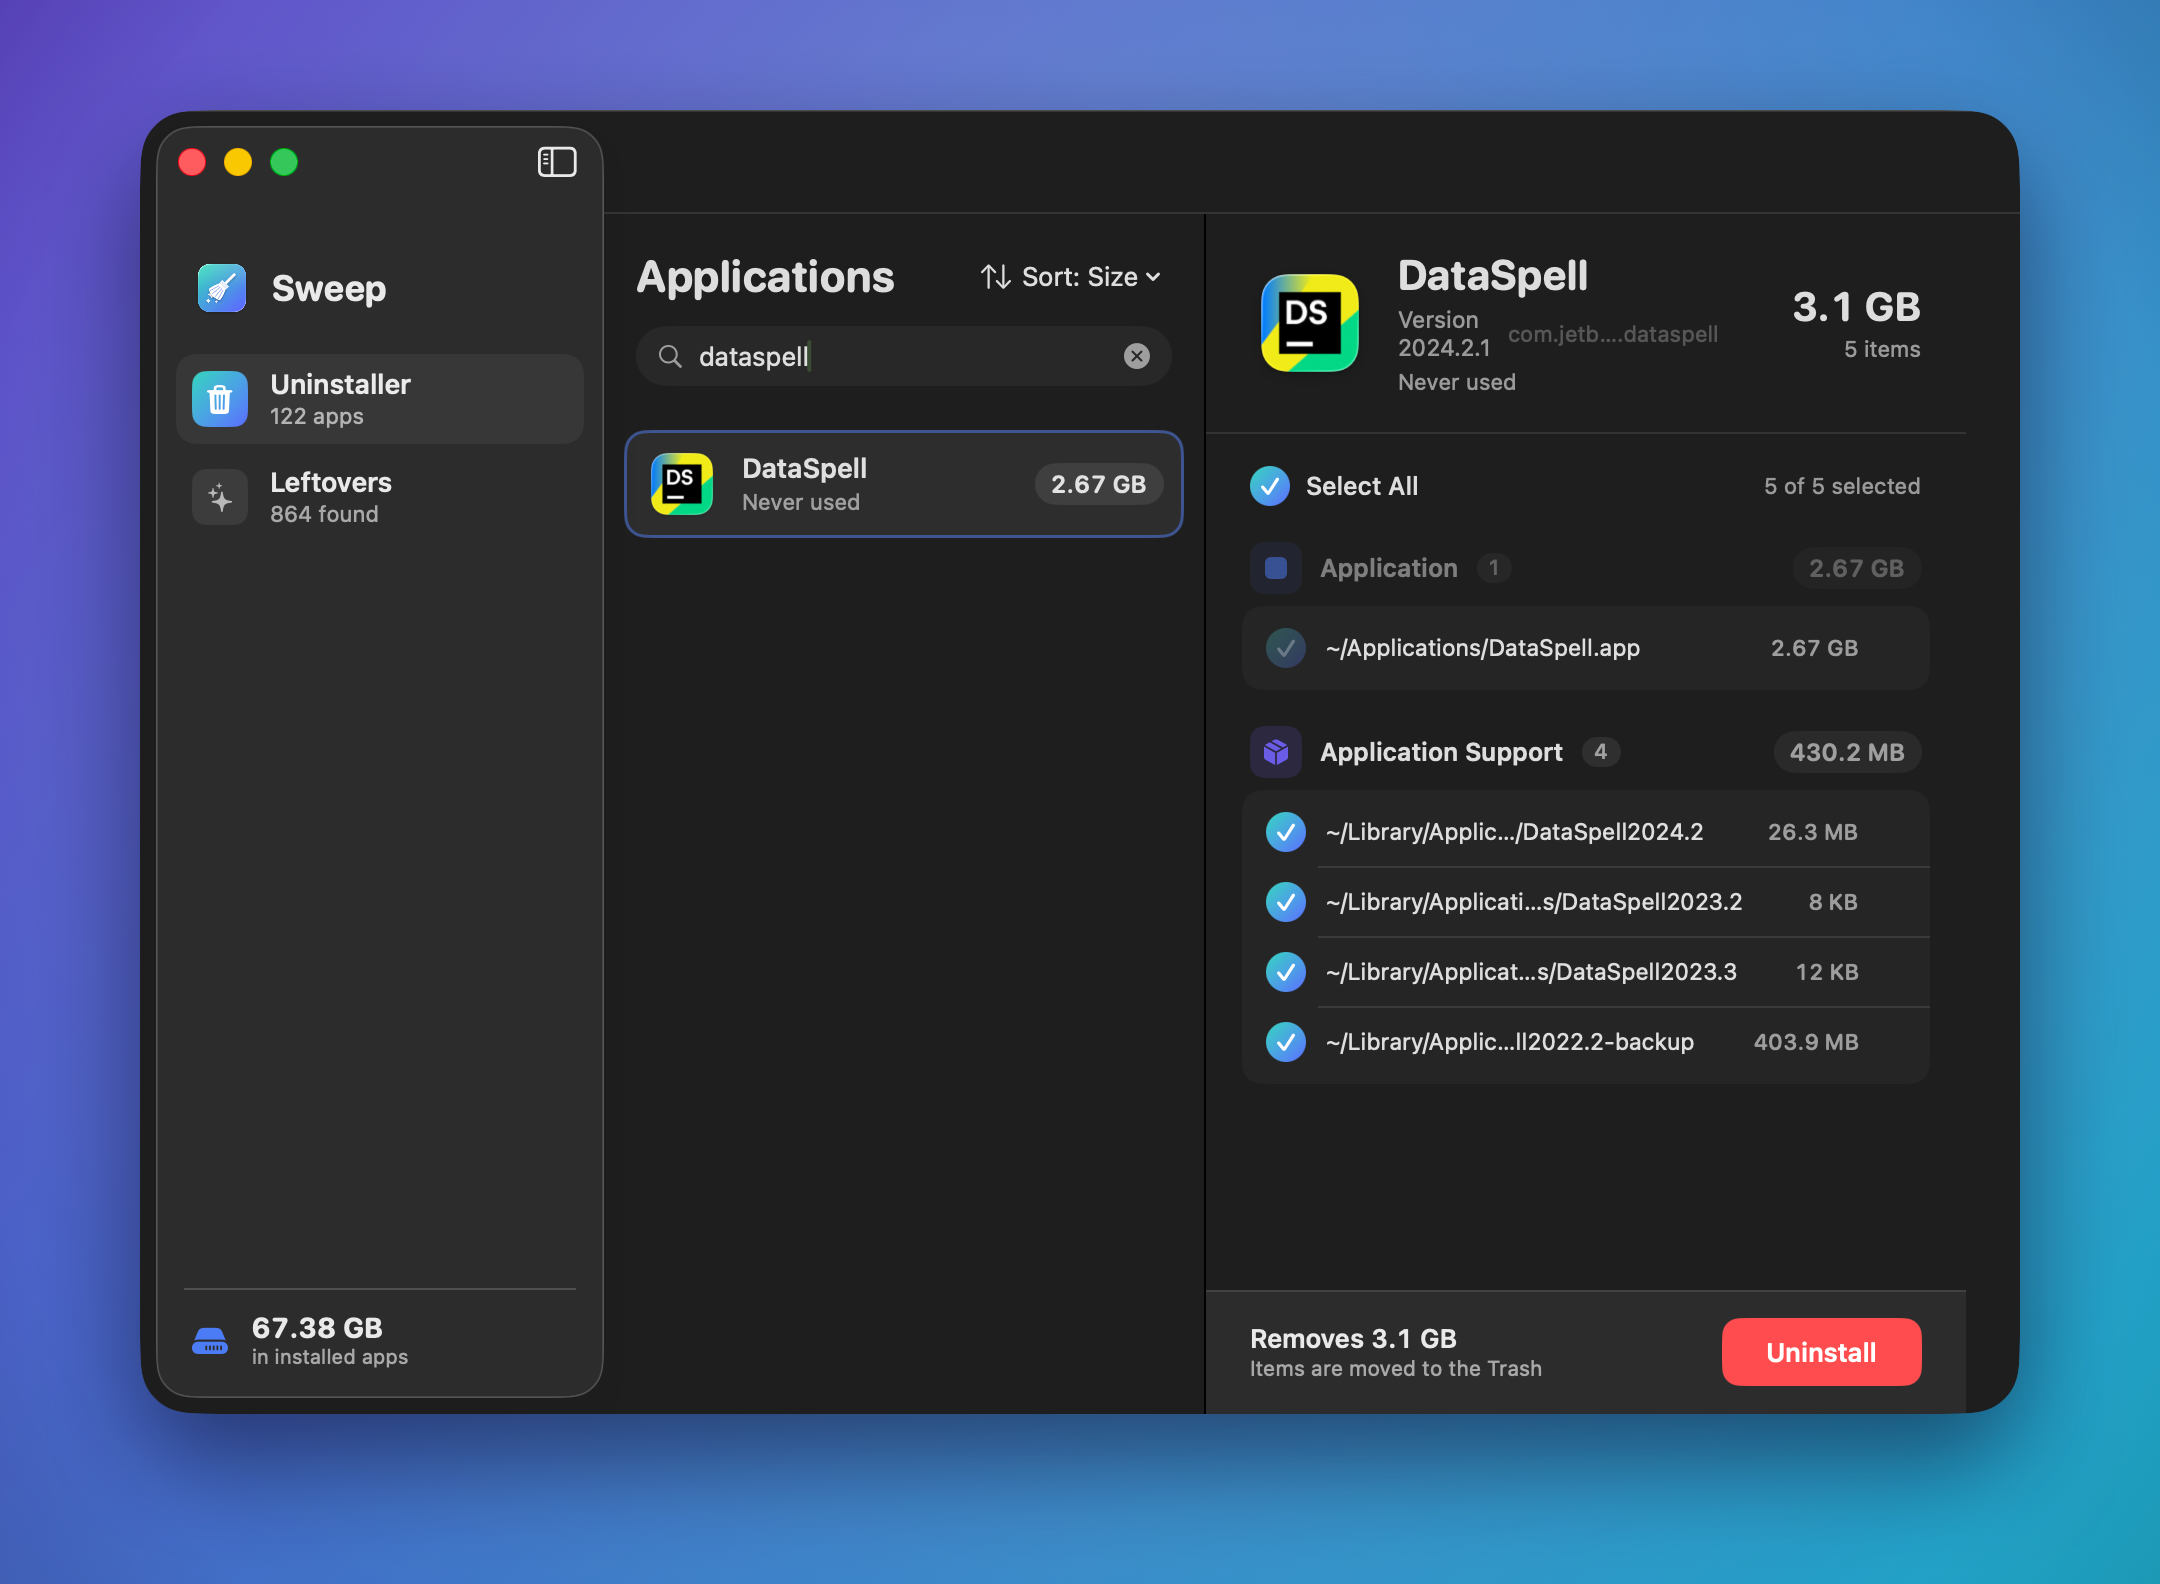Clear the search field text
2160x1584 pixels.
[x=1137, y=356]
